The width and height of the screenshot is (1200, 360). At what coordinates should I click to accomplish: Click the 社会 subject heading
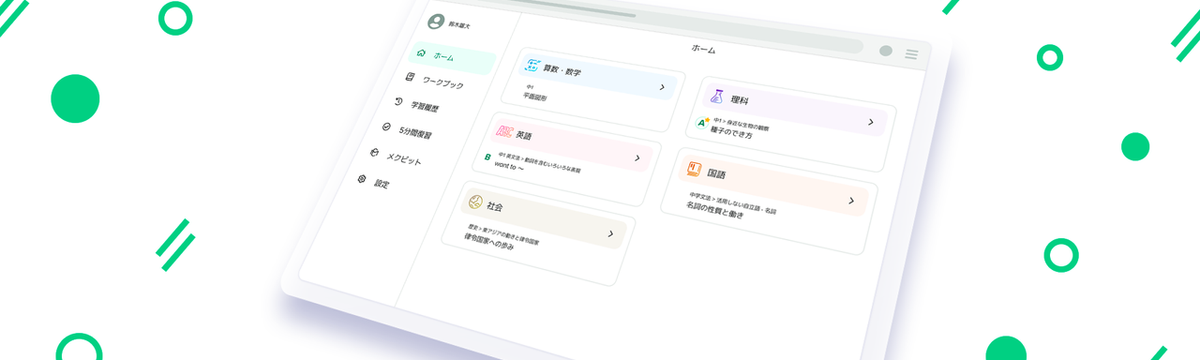495,207
